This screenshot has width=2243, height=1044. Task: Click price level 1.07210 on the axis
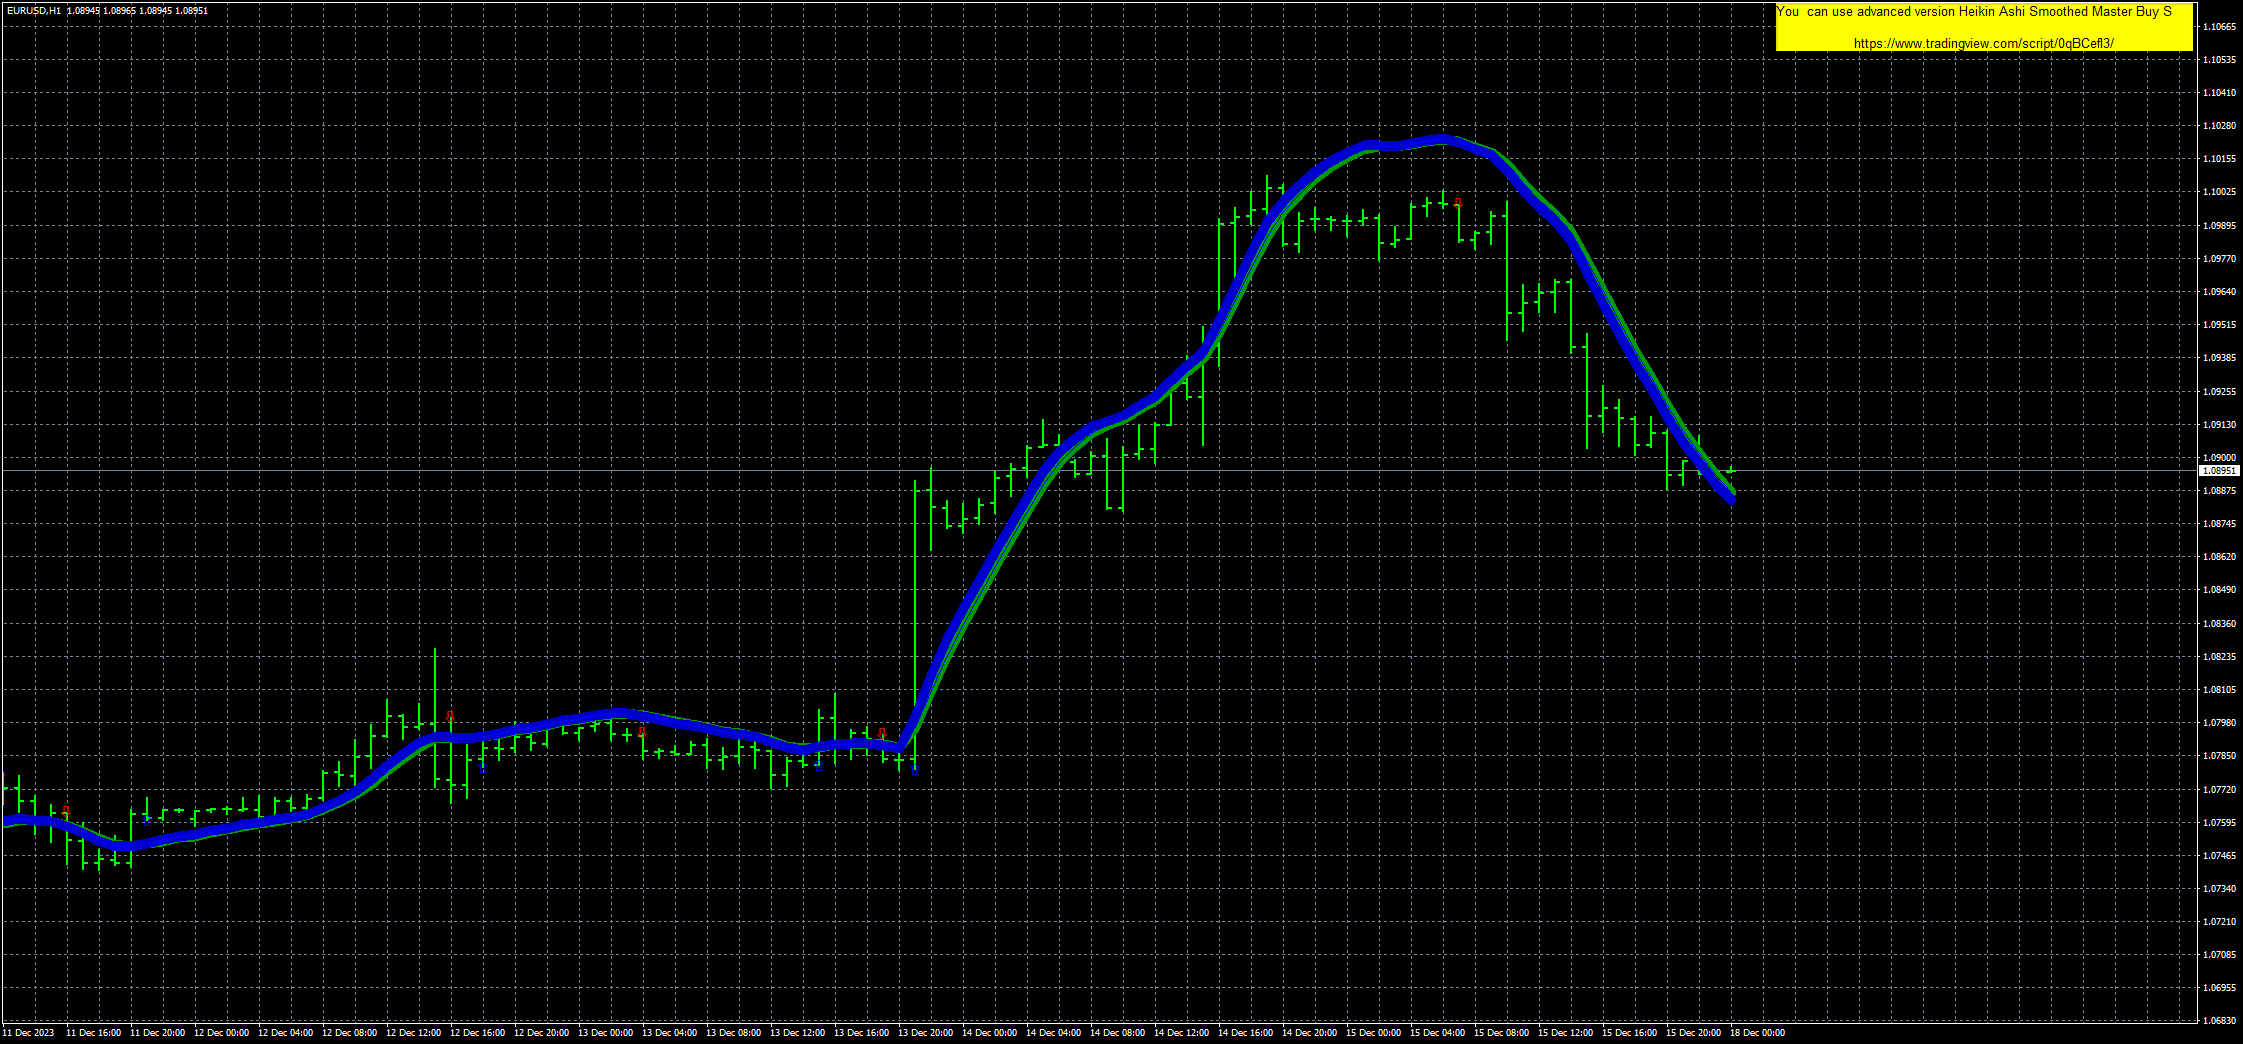coord(2219,922)
